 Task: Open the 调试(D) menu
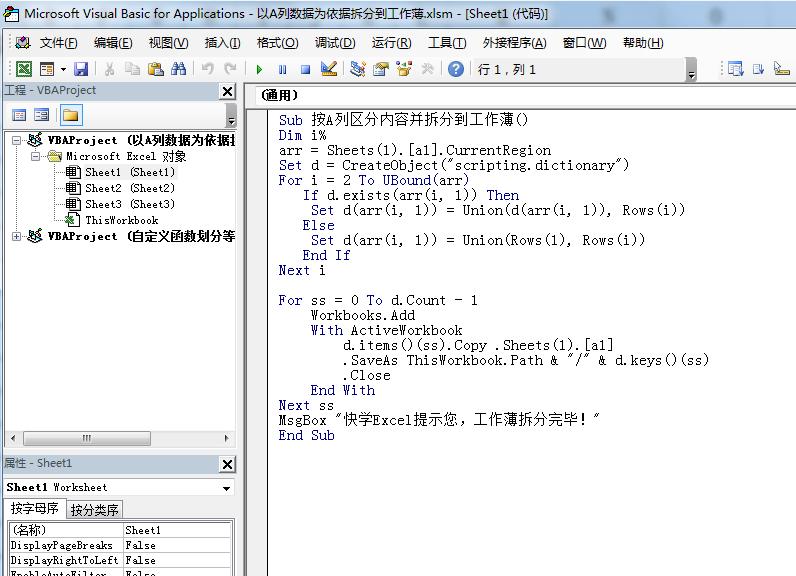tap(334, 43)
